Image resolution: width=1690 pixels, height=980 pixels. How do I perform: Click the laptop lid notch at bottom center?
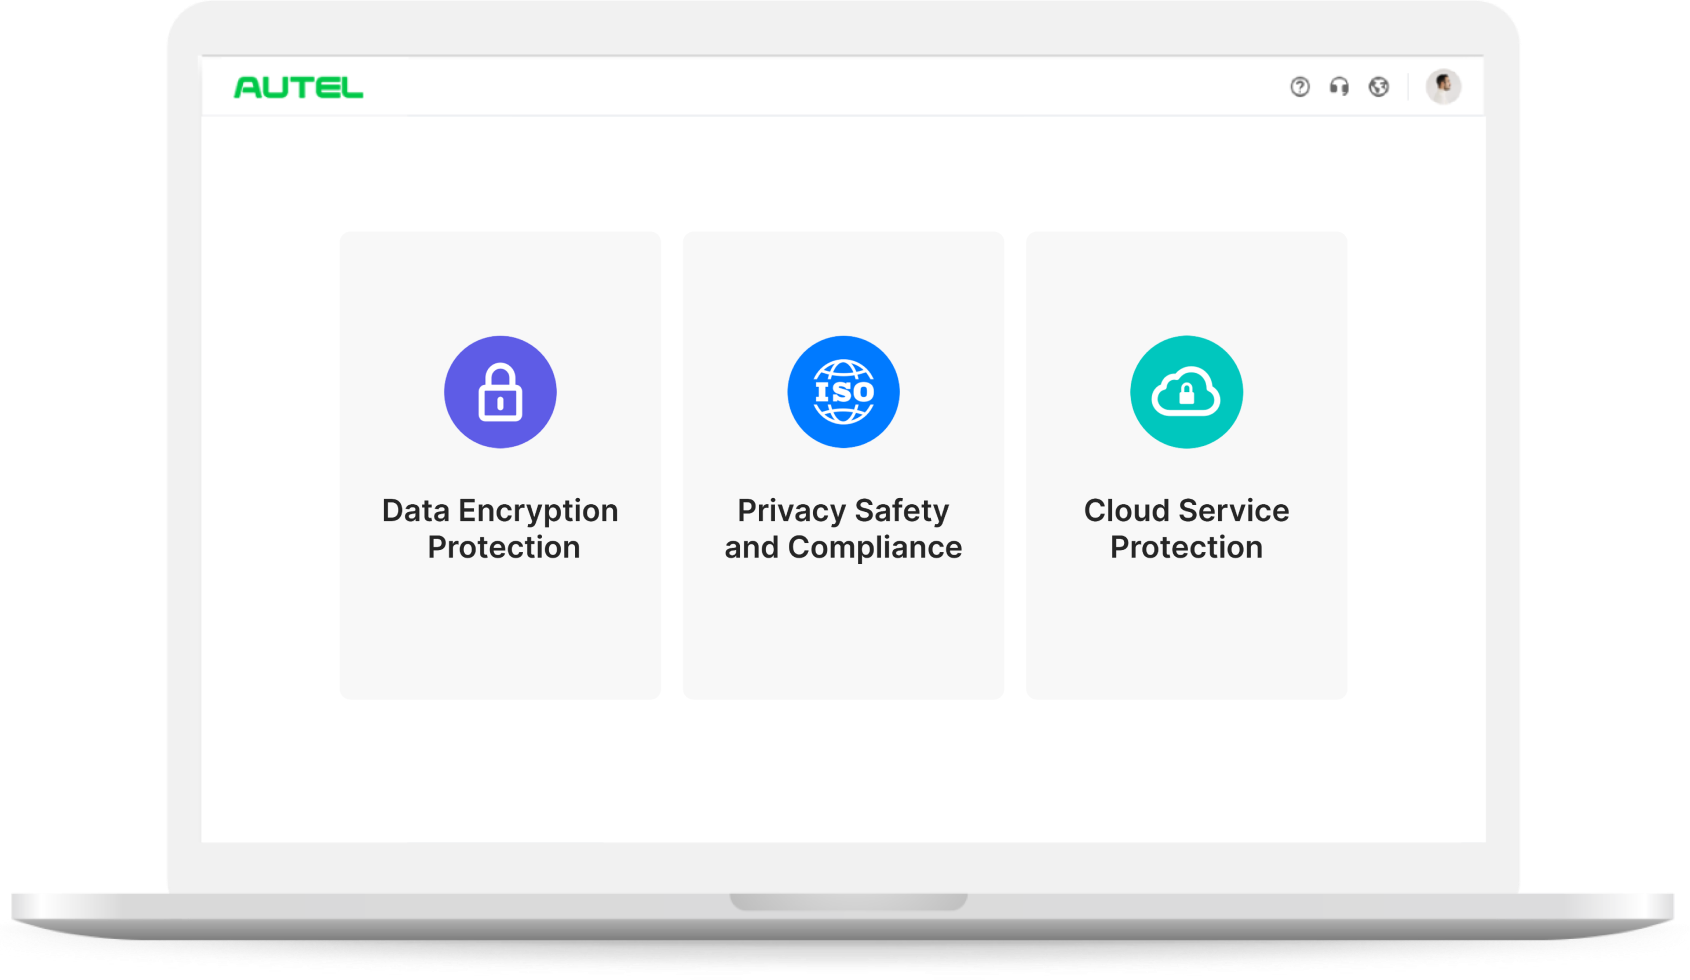(848, 902)
